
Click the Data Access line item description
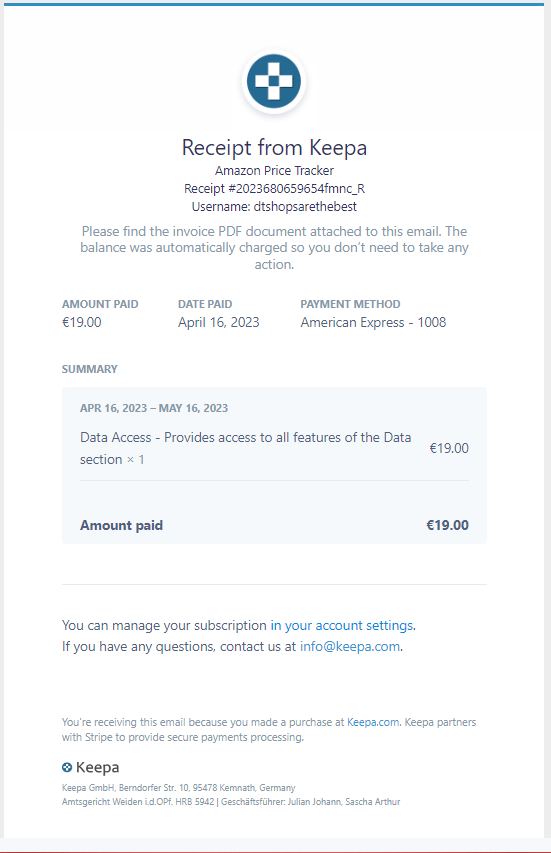pos(245,448)
